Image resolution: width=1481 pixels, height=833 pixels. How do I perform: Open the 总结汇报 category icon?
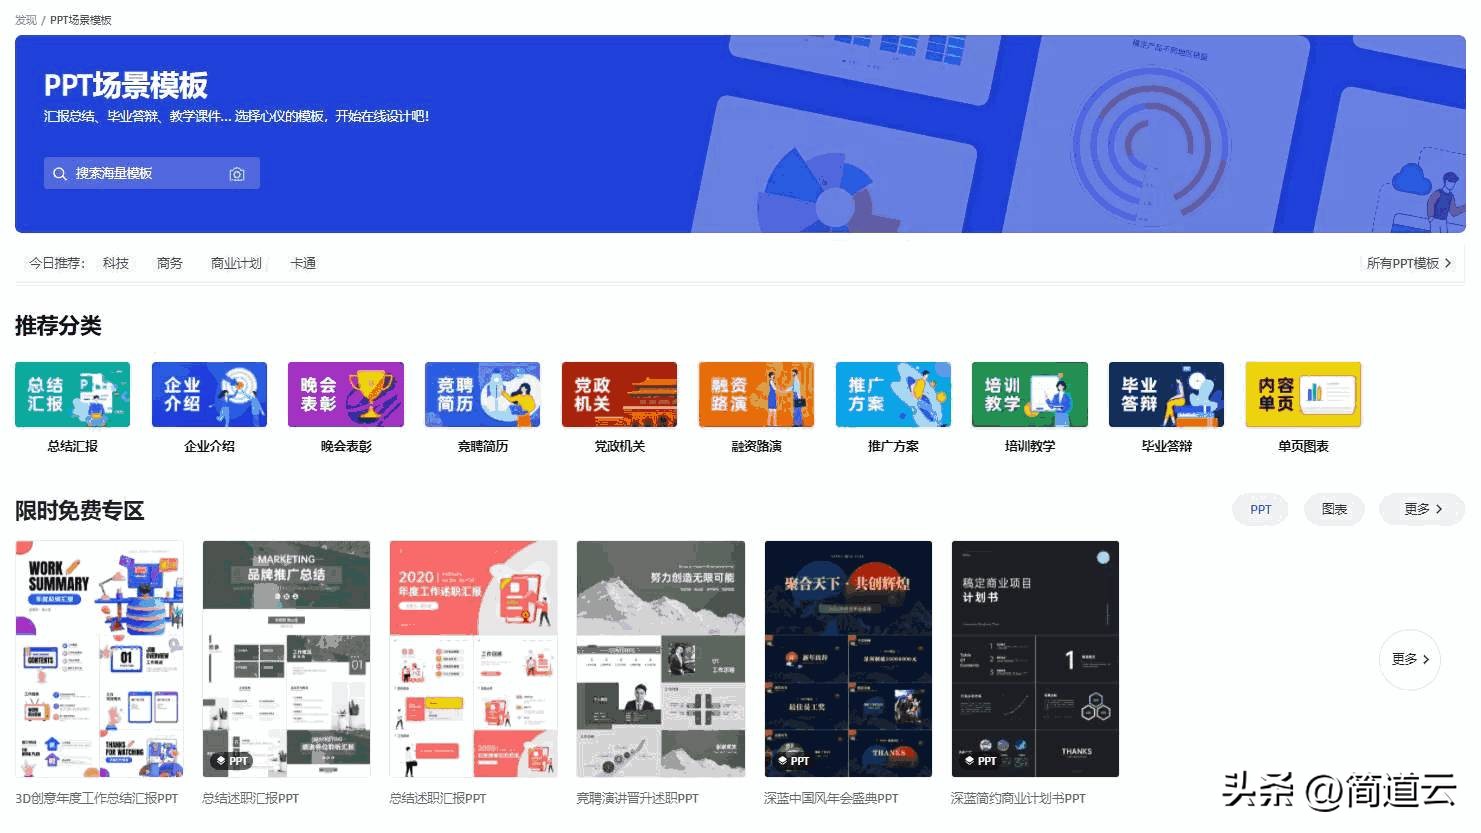(x=72, y=395)
